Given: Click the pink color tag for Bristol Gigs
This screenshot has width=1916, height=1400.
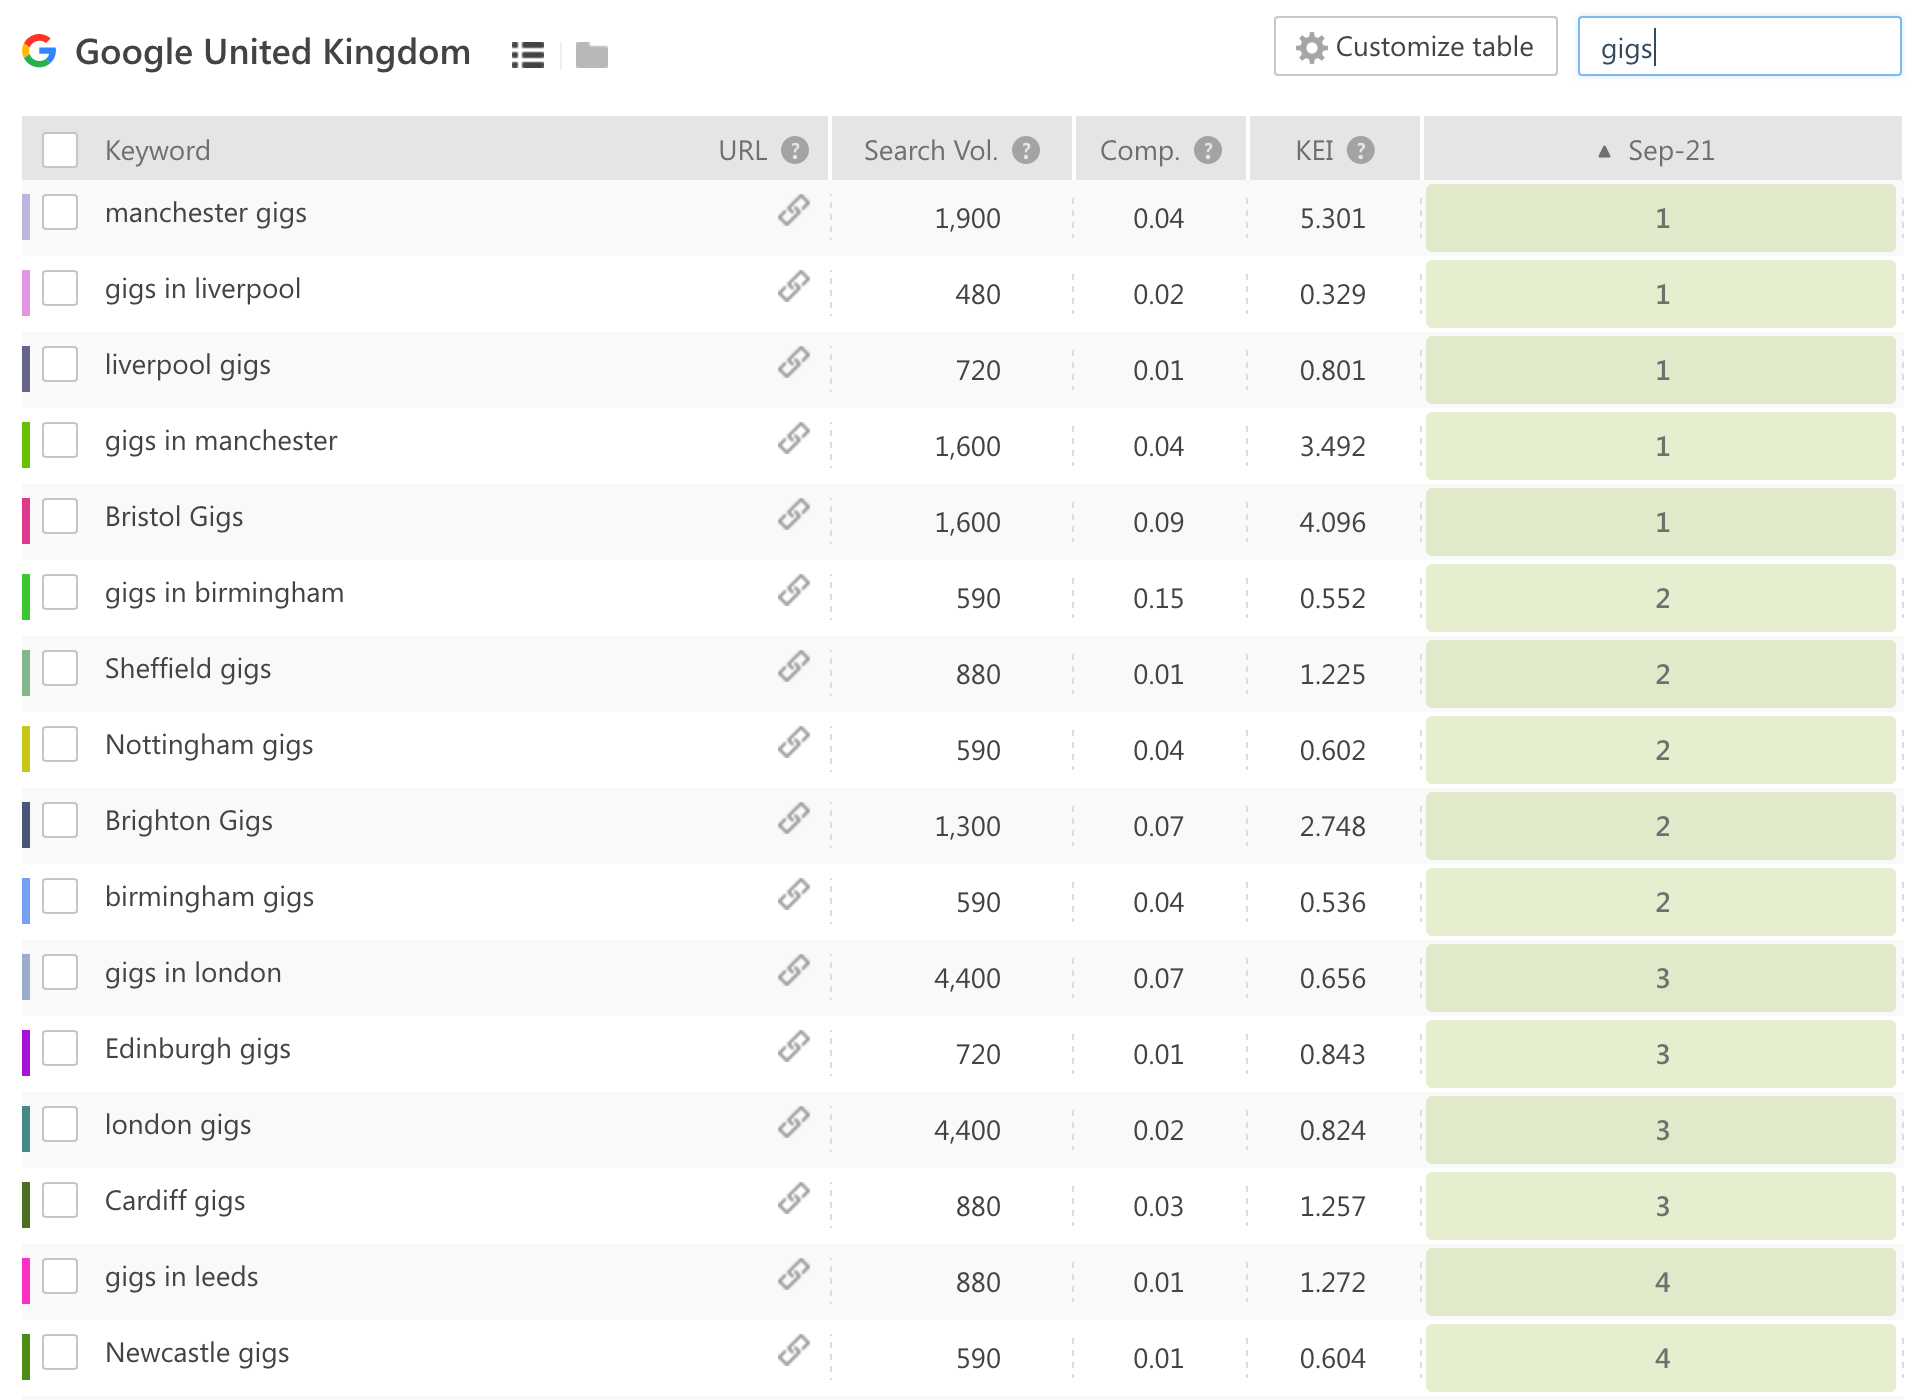Looking at the screenshot, I should [x=26, y=520].
